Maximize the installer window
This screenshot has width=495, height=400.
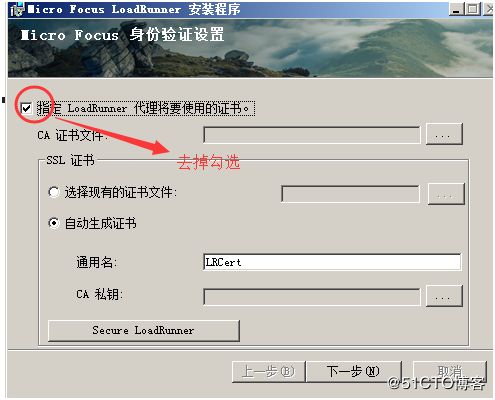(473, 9)
